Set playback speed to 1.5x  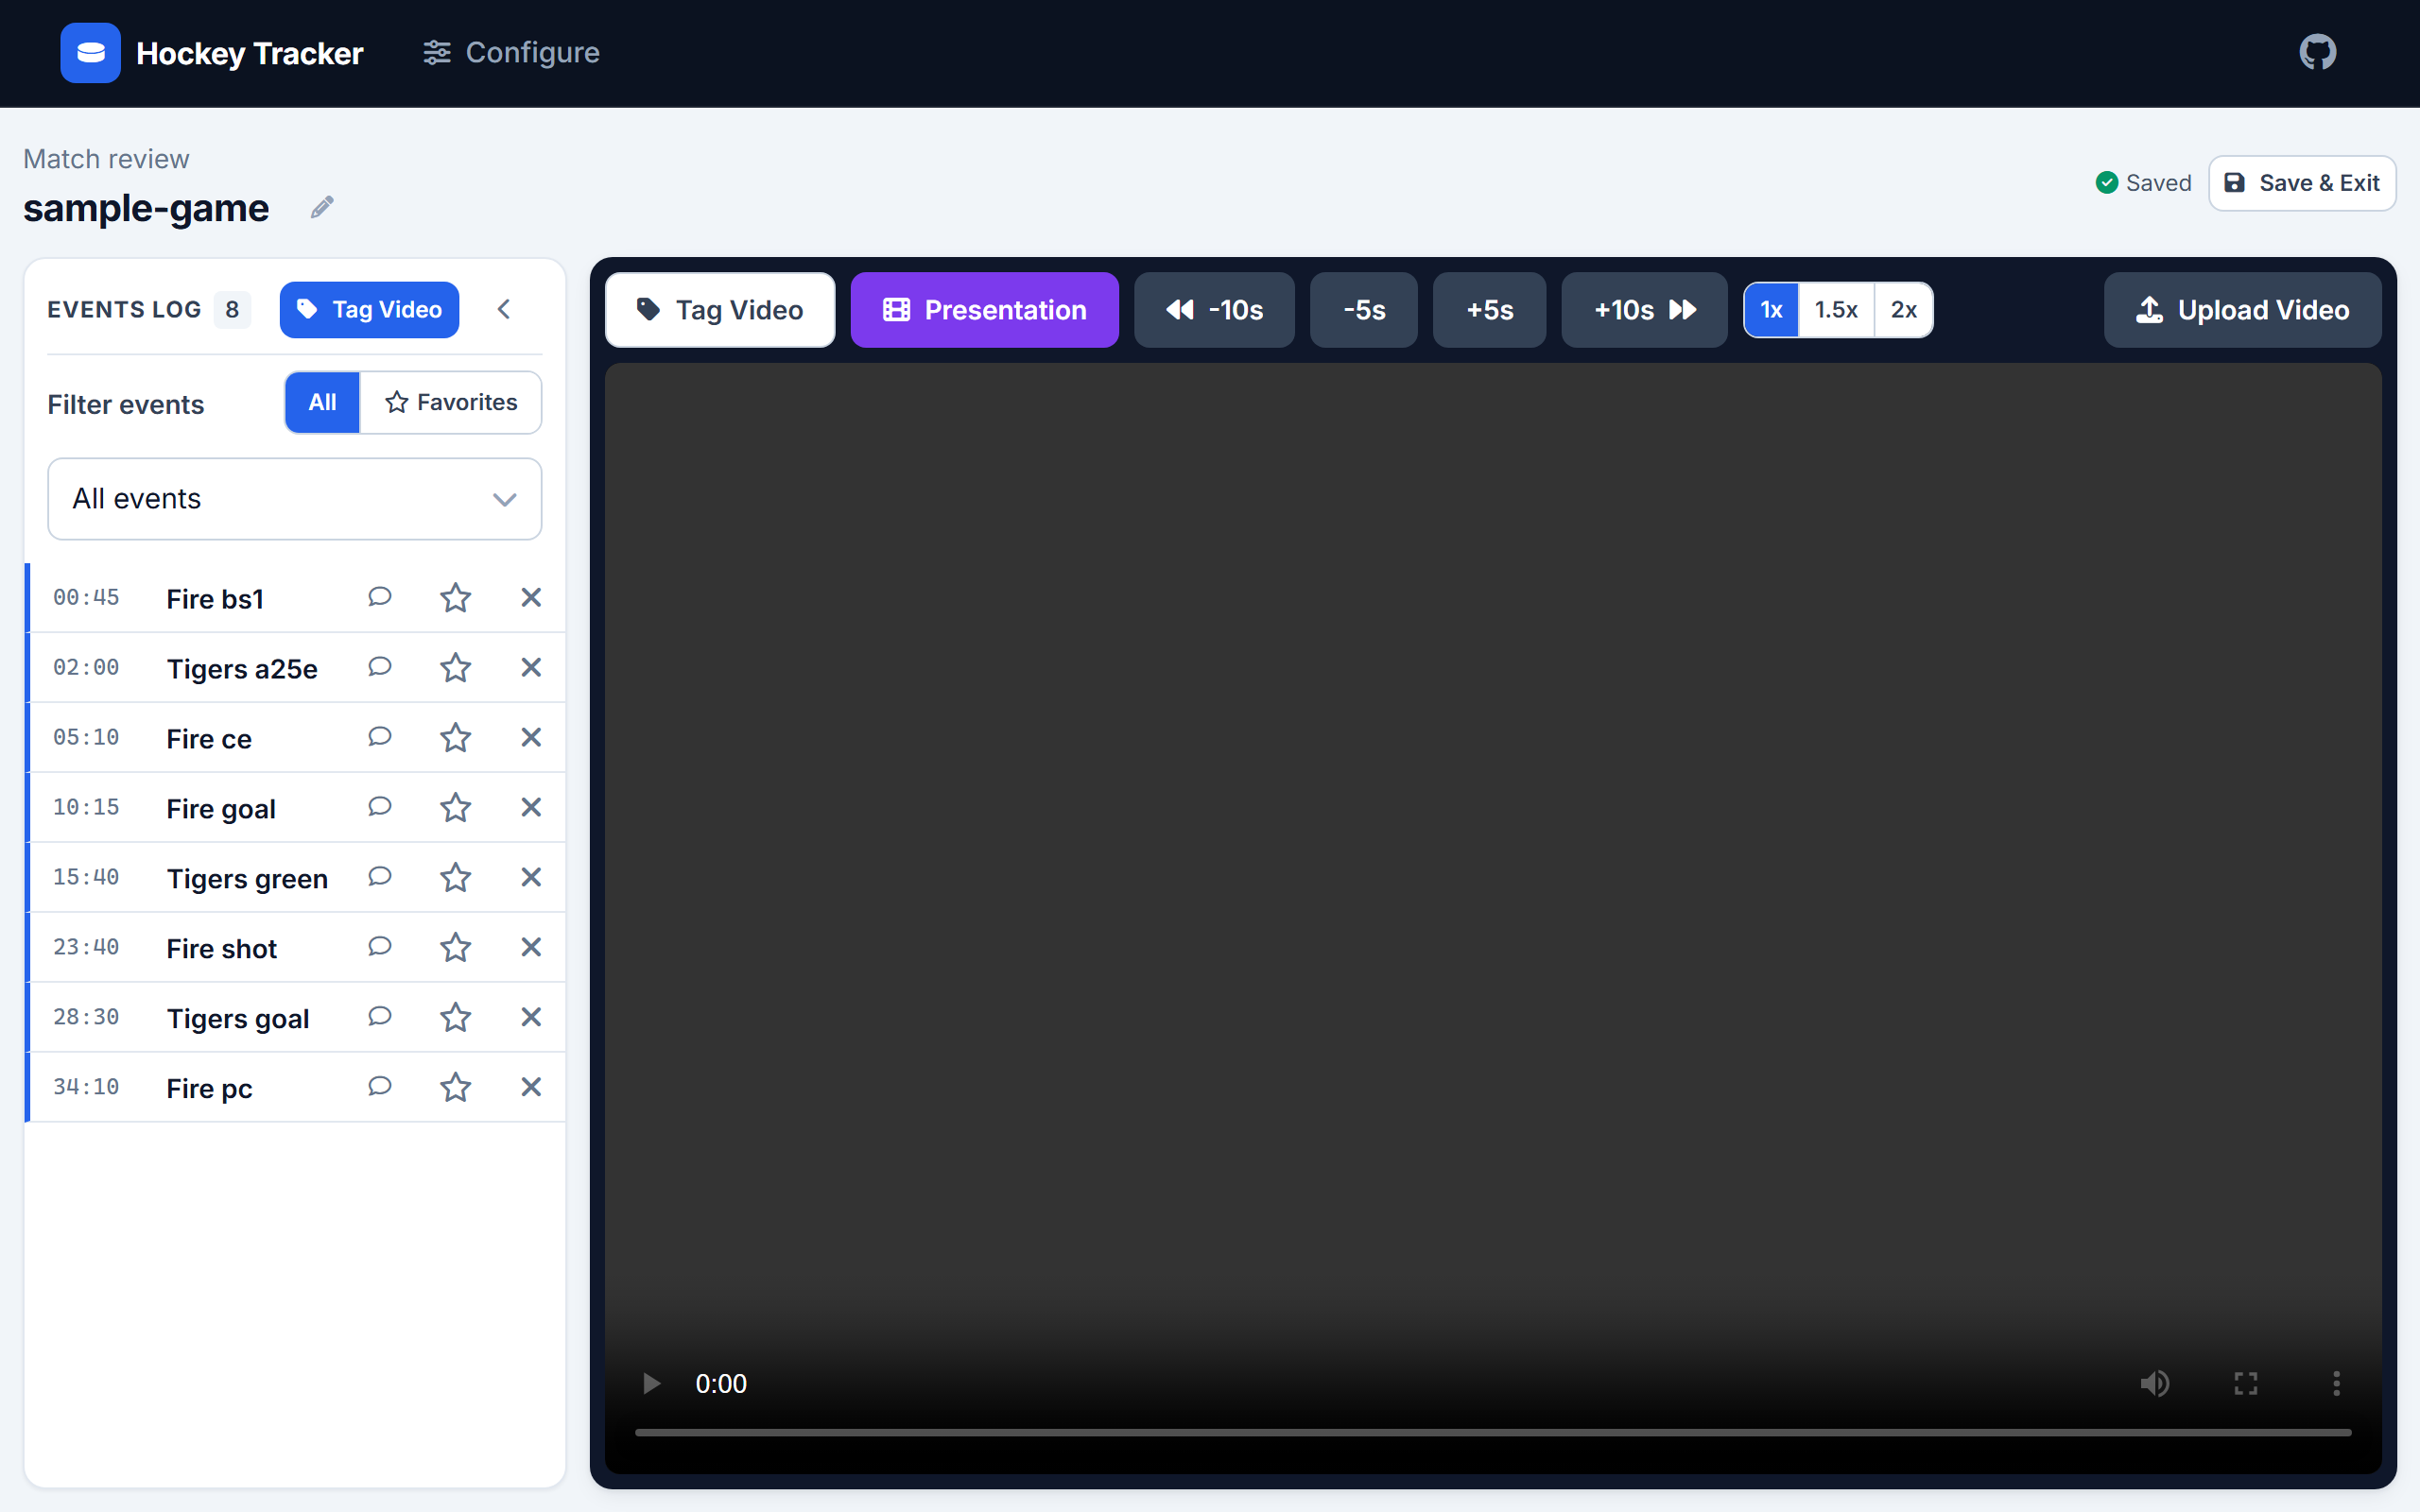[x=1836, y=310]
